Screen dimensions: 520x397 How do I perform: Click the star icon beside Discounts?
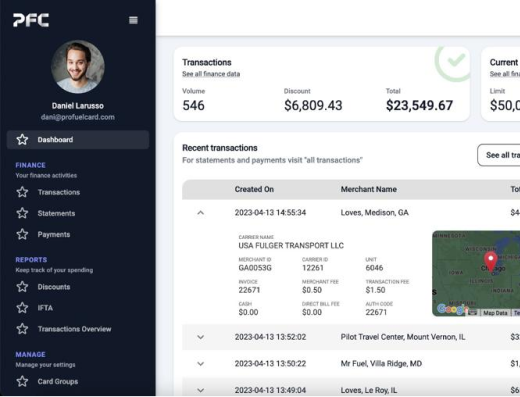point(22,287)
